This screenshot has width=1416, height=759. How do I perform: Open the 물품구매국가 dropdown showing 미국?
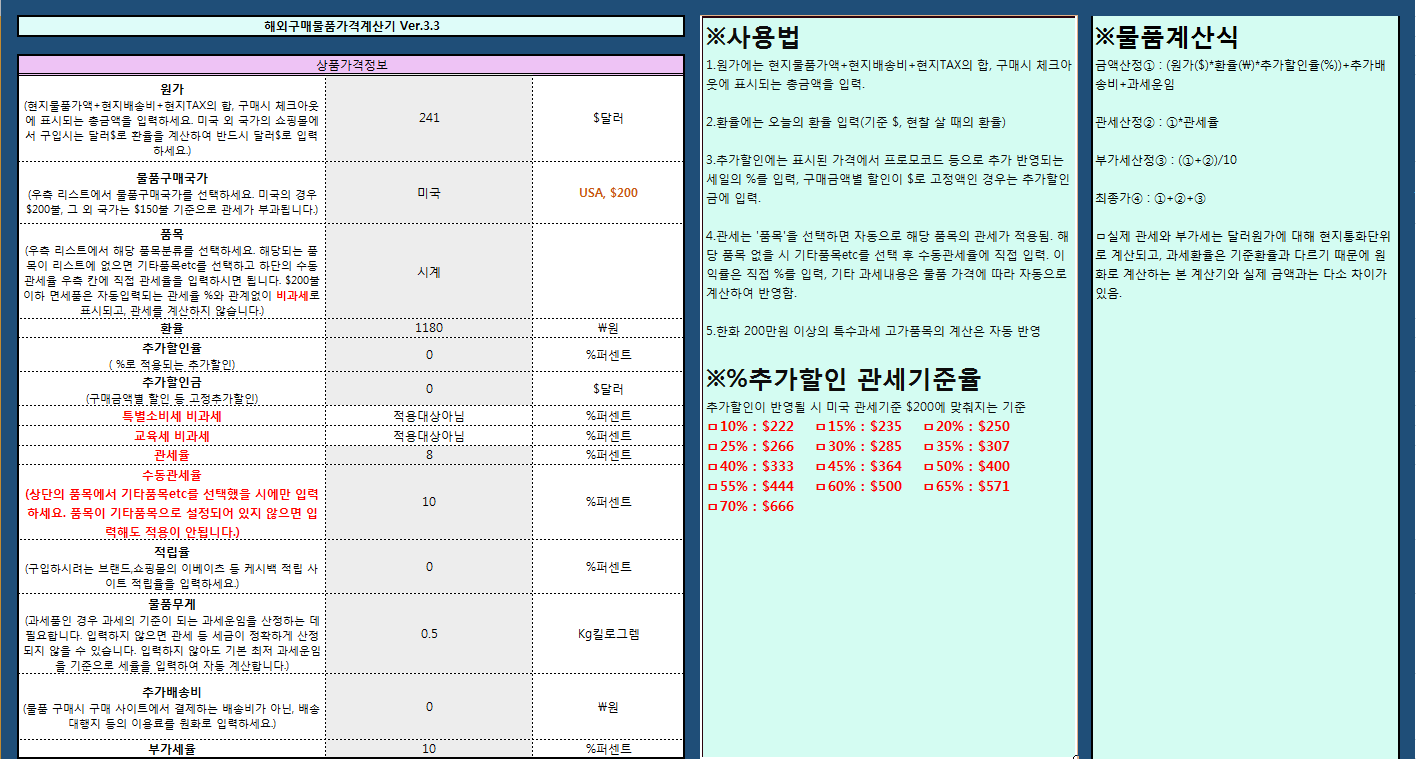(x=428, y=192)
